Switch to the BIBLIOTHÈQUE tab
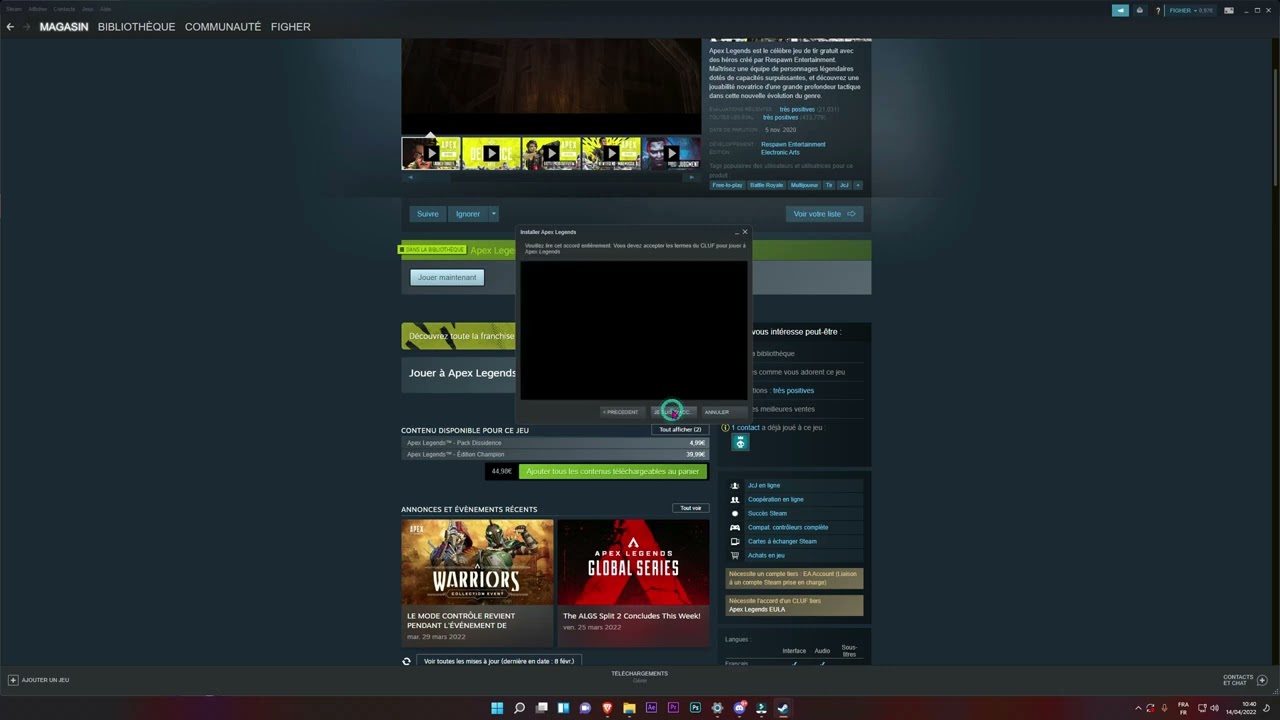 [x=136, y=27]
